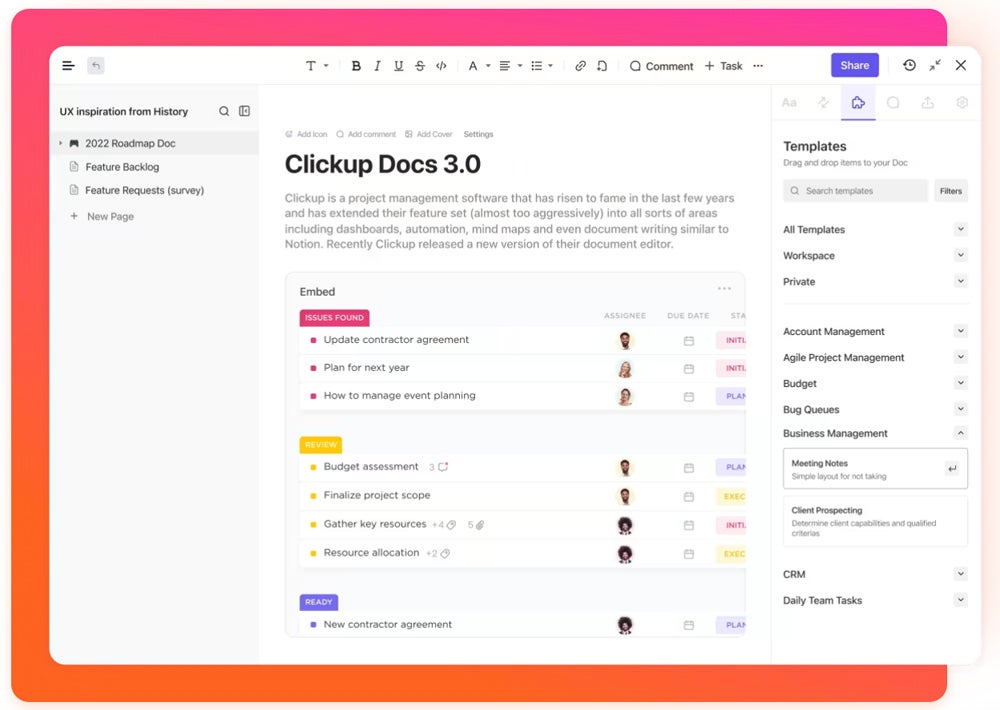The image size is (1000, 710).
Task: Click the Comment toolbar button
Action: point(661,66)
